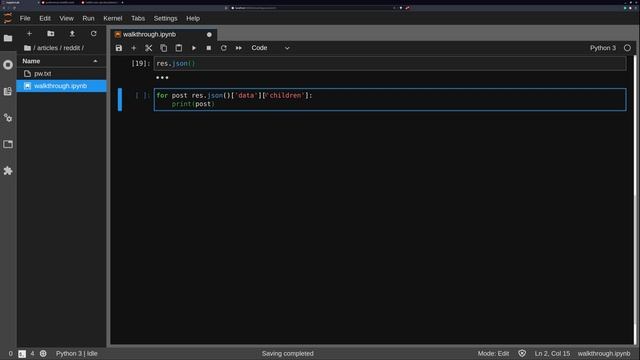Navigate to articles in breadcrumb
The image size is (640, 360).
[47, 48]
